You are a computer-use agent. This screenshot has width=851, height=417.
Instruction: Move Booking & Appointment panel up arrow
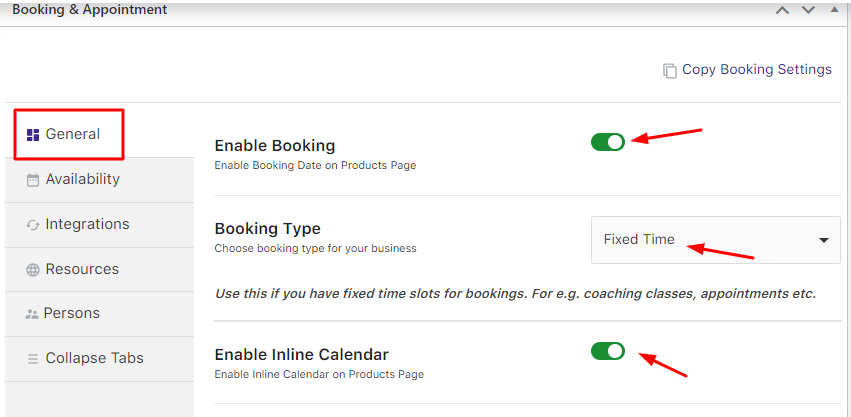pyautogui.click(x=782, y=10)
